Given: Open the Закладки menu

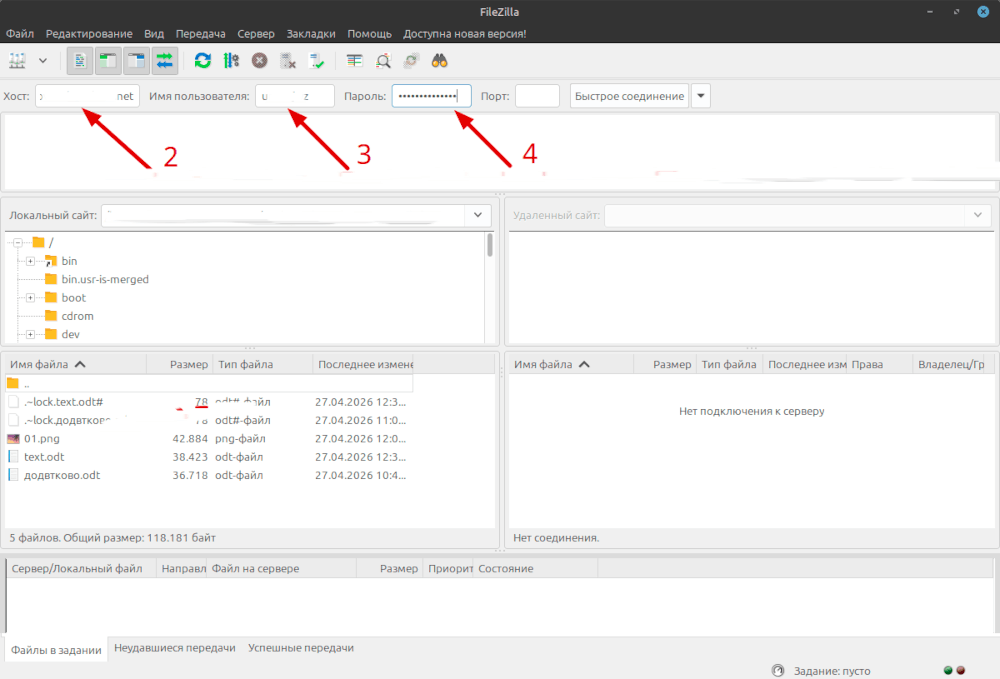Looking at the screenshot, I should click(x=311, y=34).
